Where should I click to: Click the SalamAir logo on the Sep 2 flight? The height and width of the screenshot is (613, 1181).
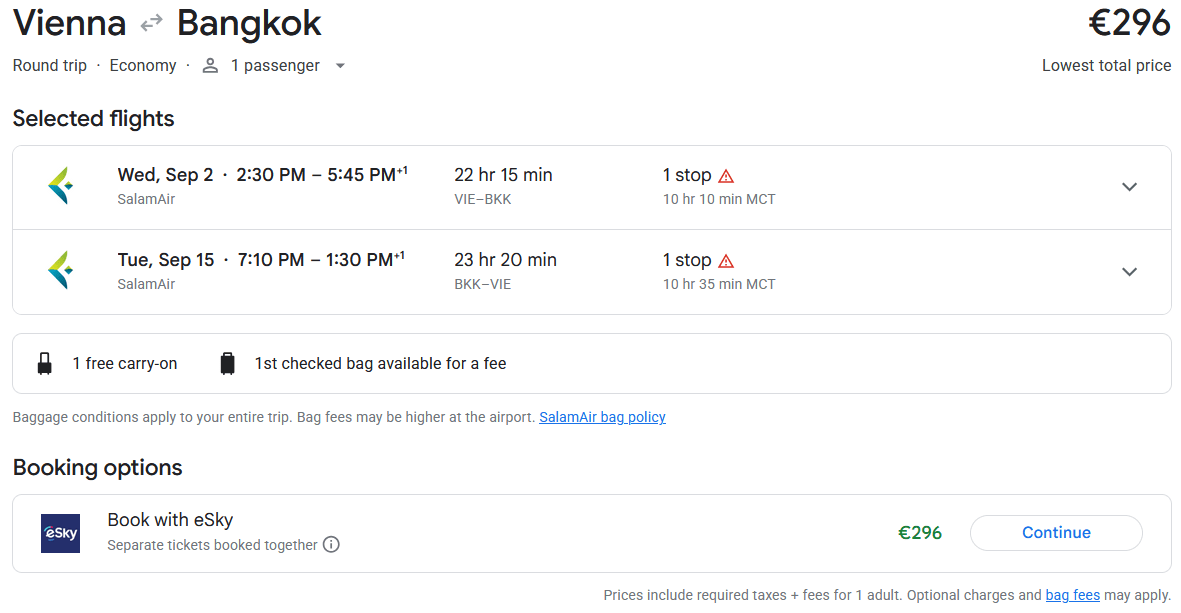click(60, 186)
